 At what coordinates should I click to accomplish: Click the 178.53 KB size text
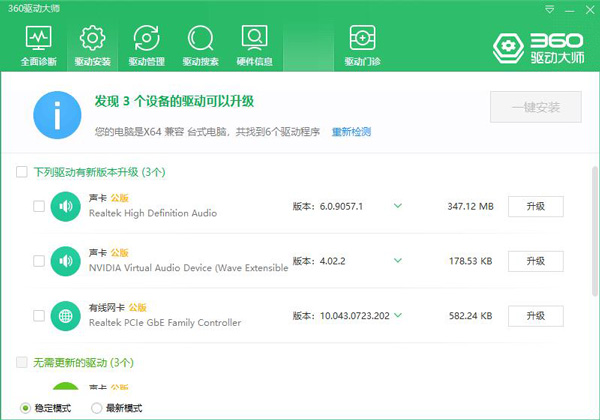[471, 261]
